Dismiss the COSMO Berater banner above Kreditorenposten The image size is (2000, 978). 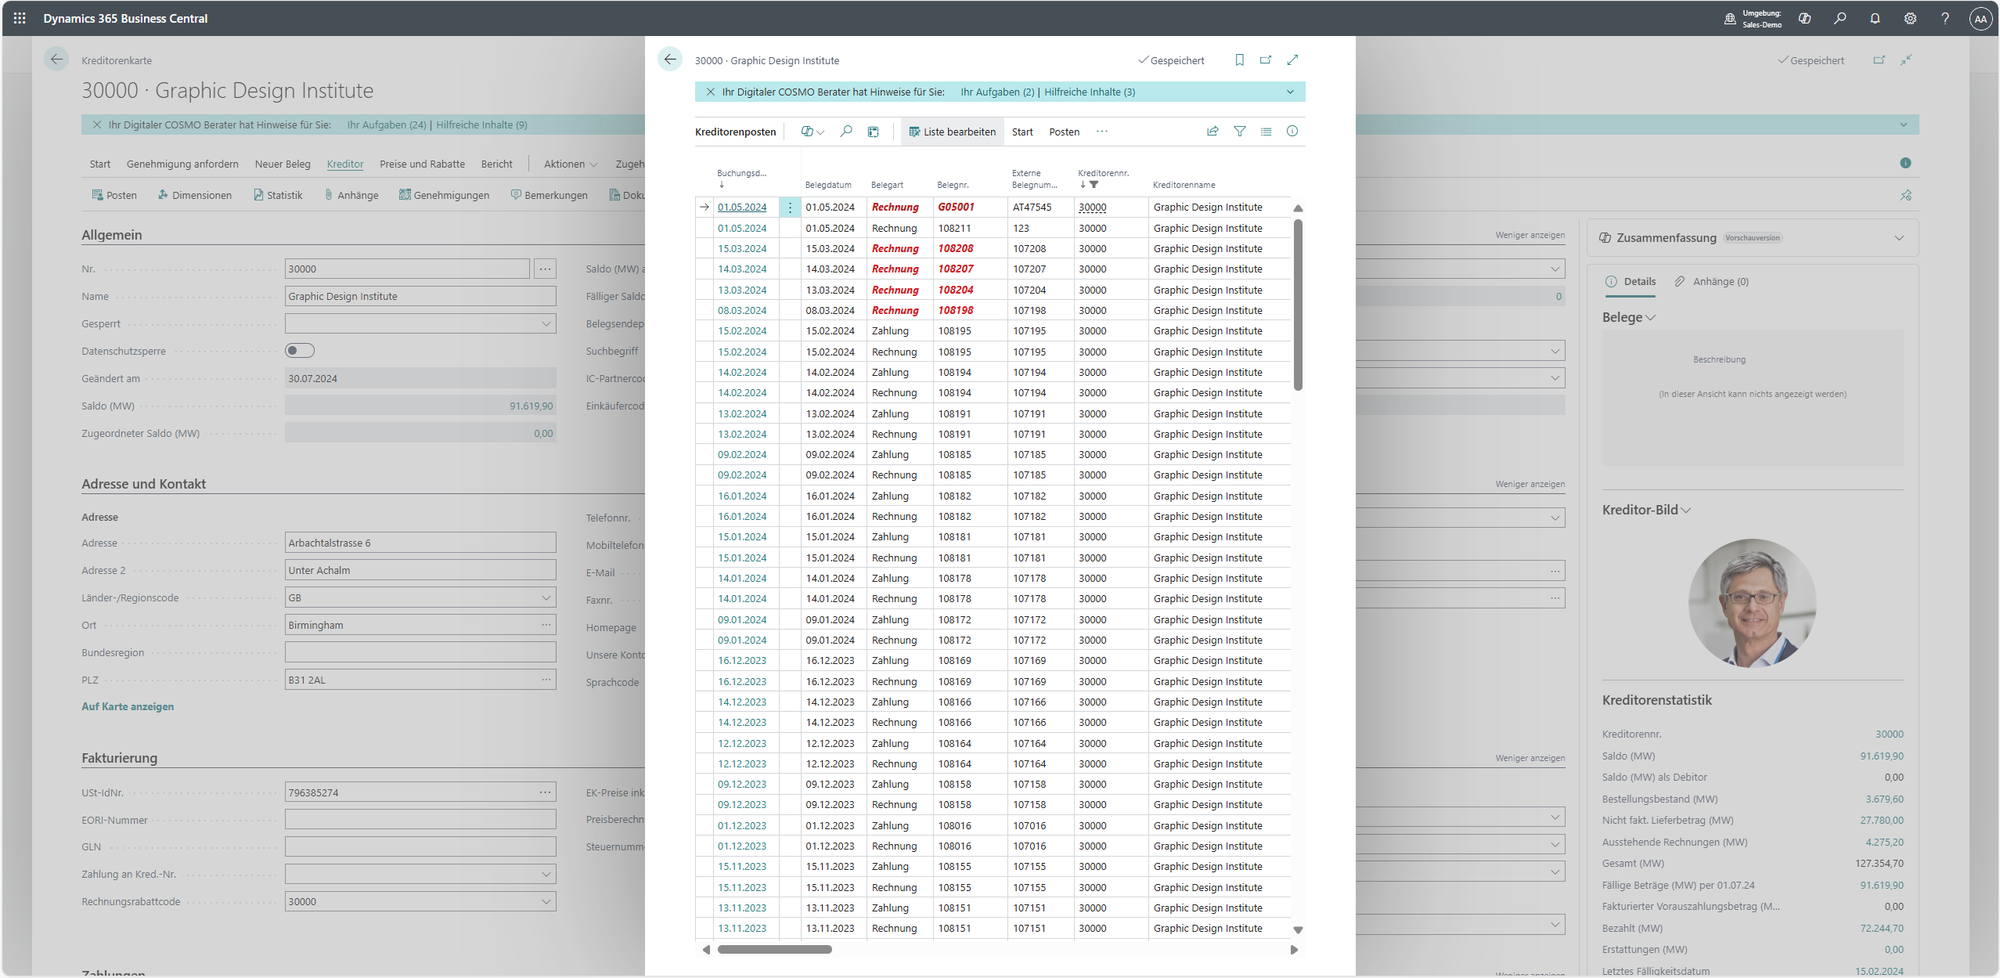click(x=710, y=92)
